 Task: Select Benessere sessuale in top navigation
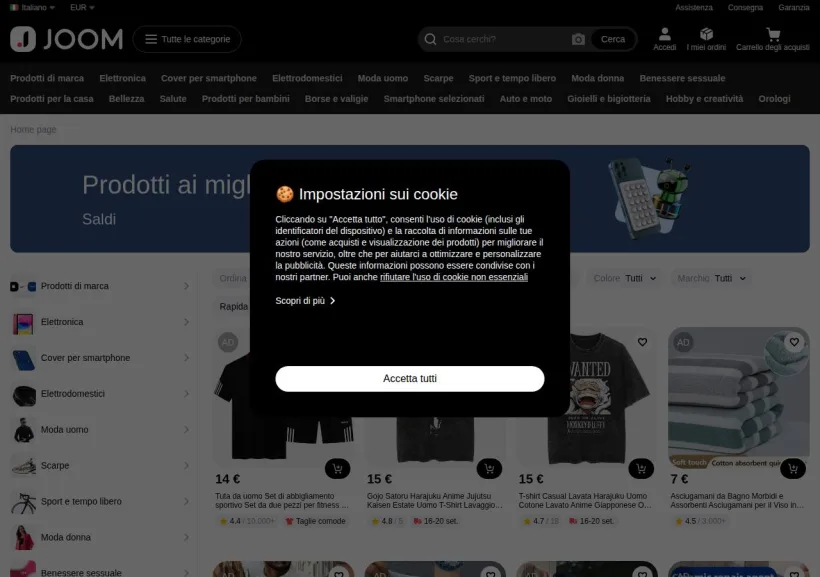click(x=682, y=78)
